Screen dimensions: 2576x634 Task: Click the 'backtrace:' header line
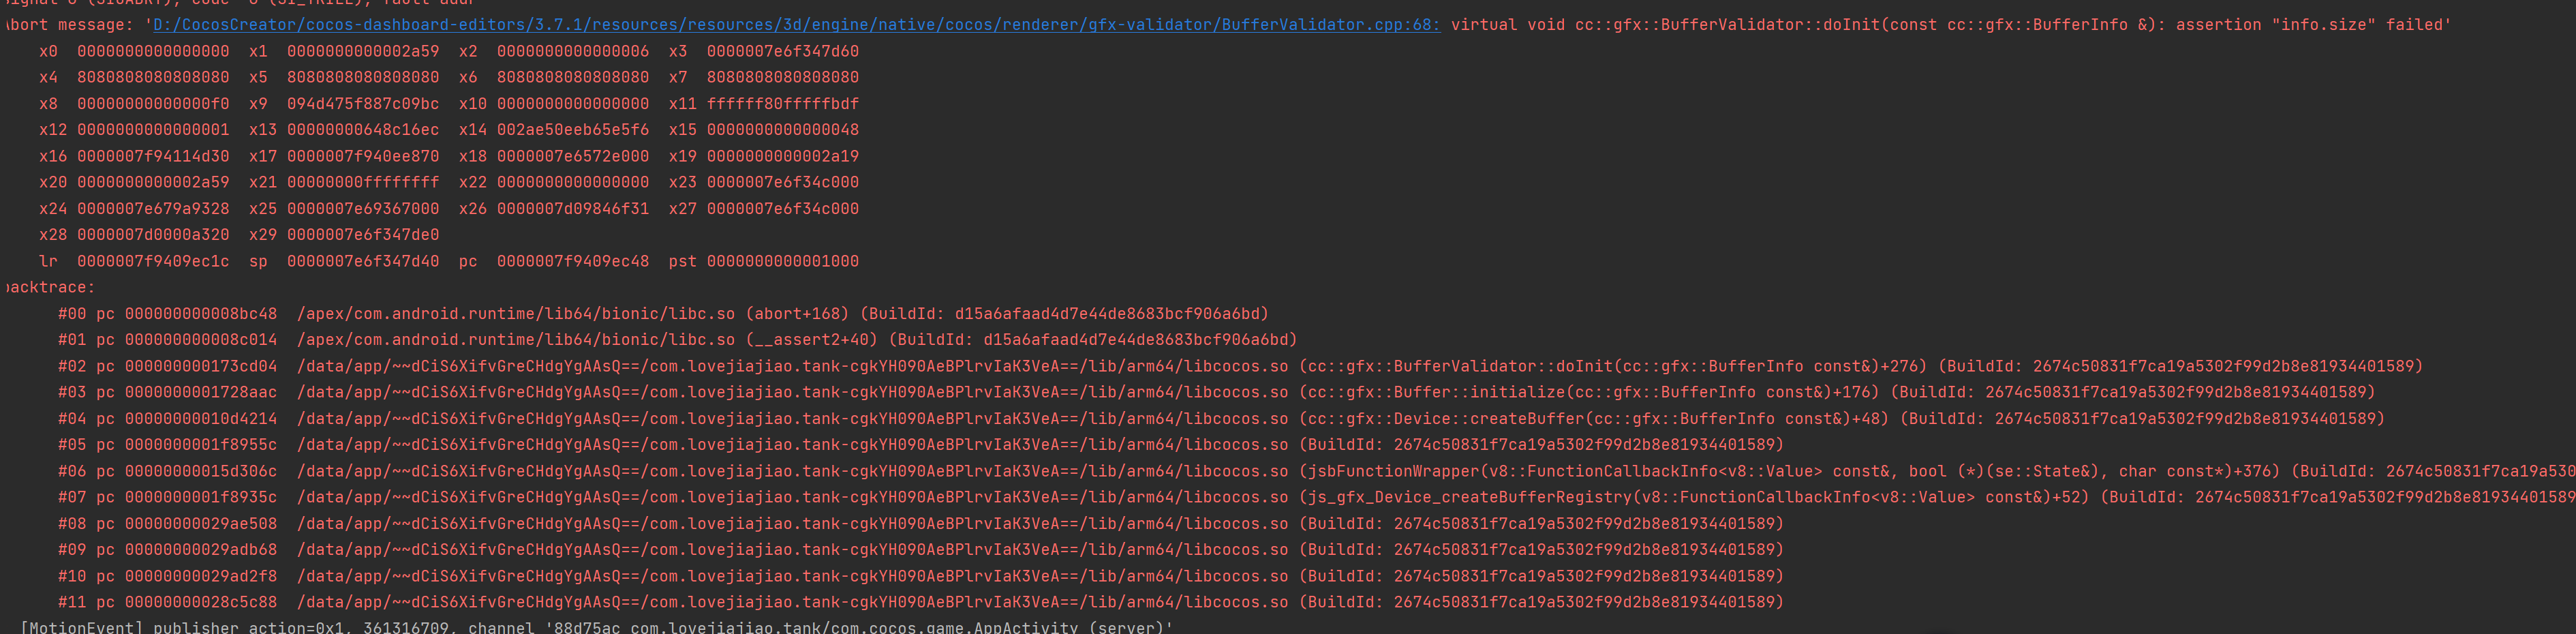pyautogui.click(x=50, y=287)
